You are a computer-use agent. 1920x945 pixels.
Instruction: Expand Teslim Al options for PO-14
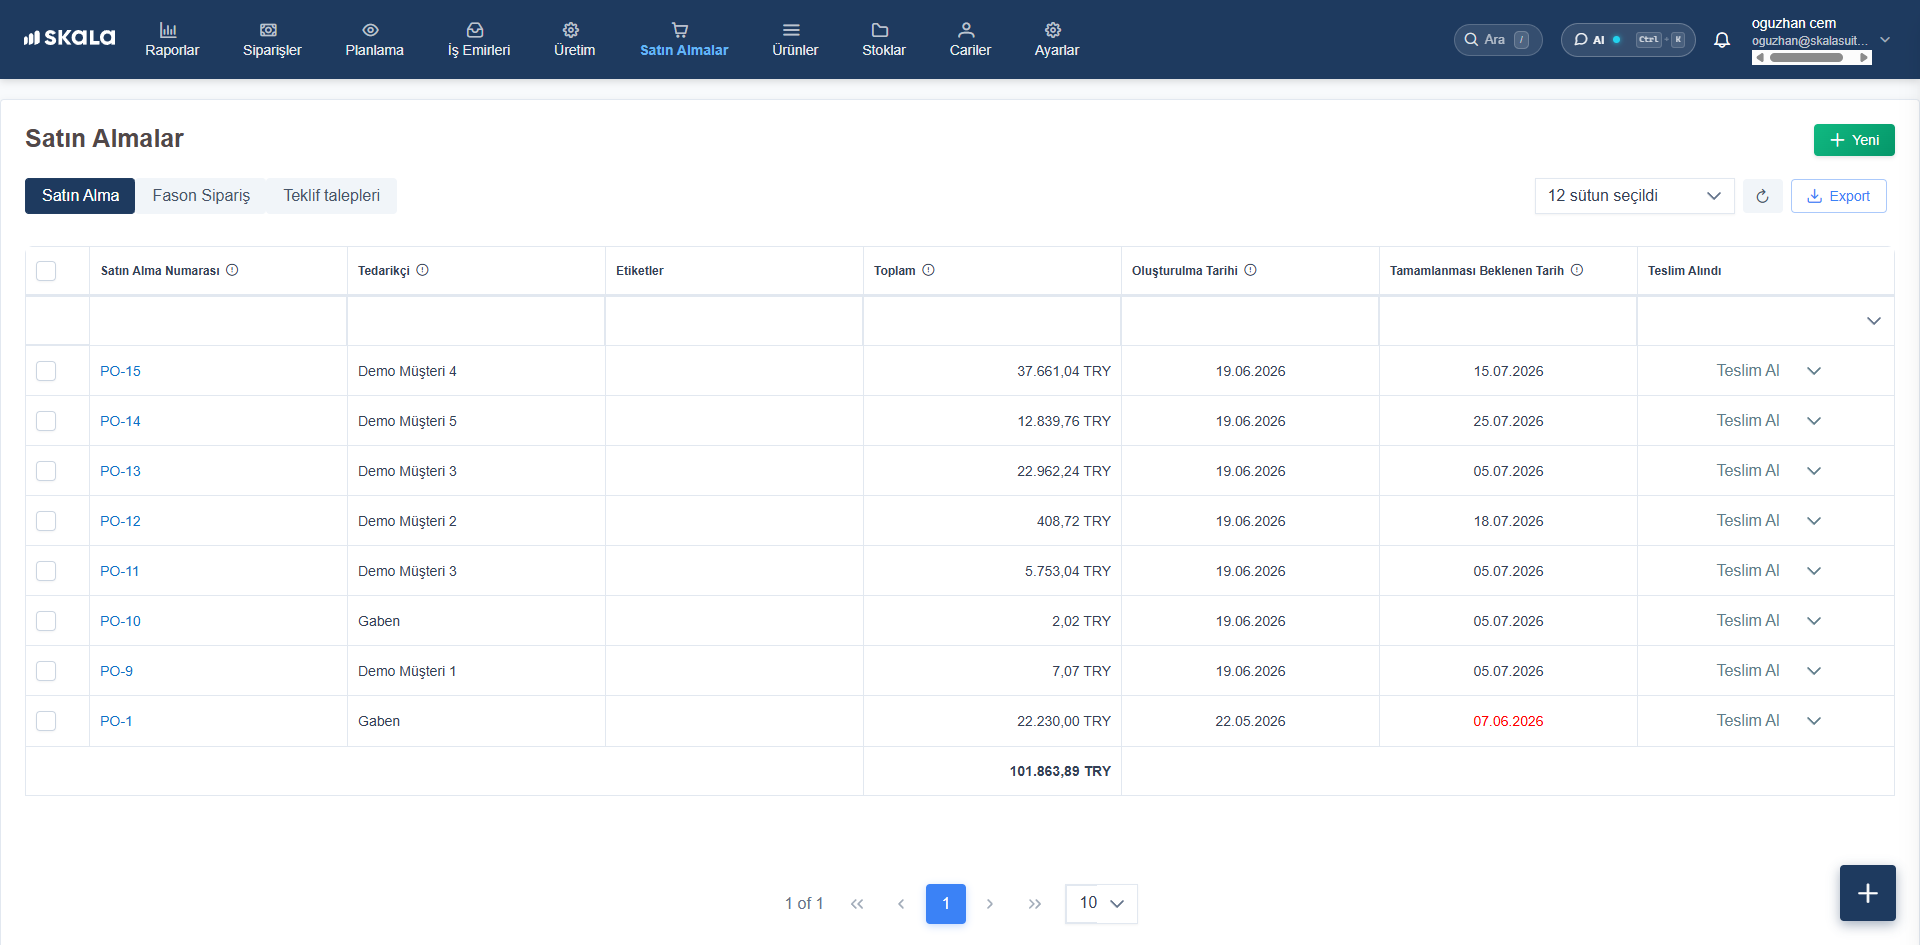pos(1814,421)
